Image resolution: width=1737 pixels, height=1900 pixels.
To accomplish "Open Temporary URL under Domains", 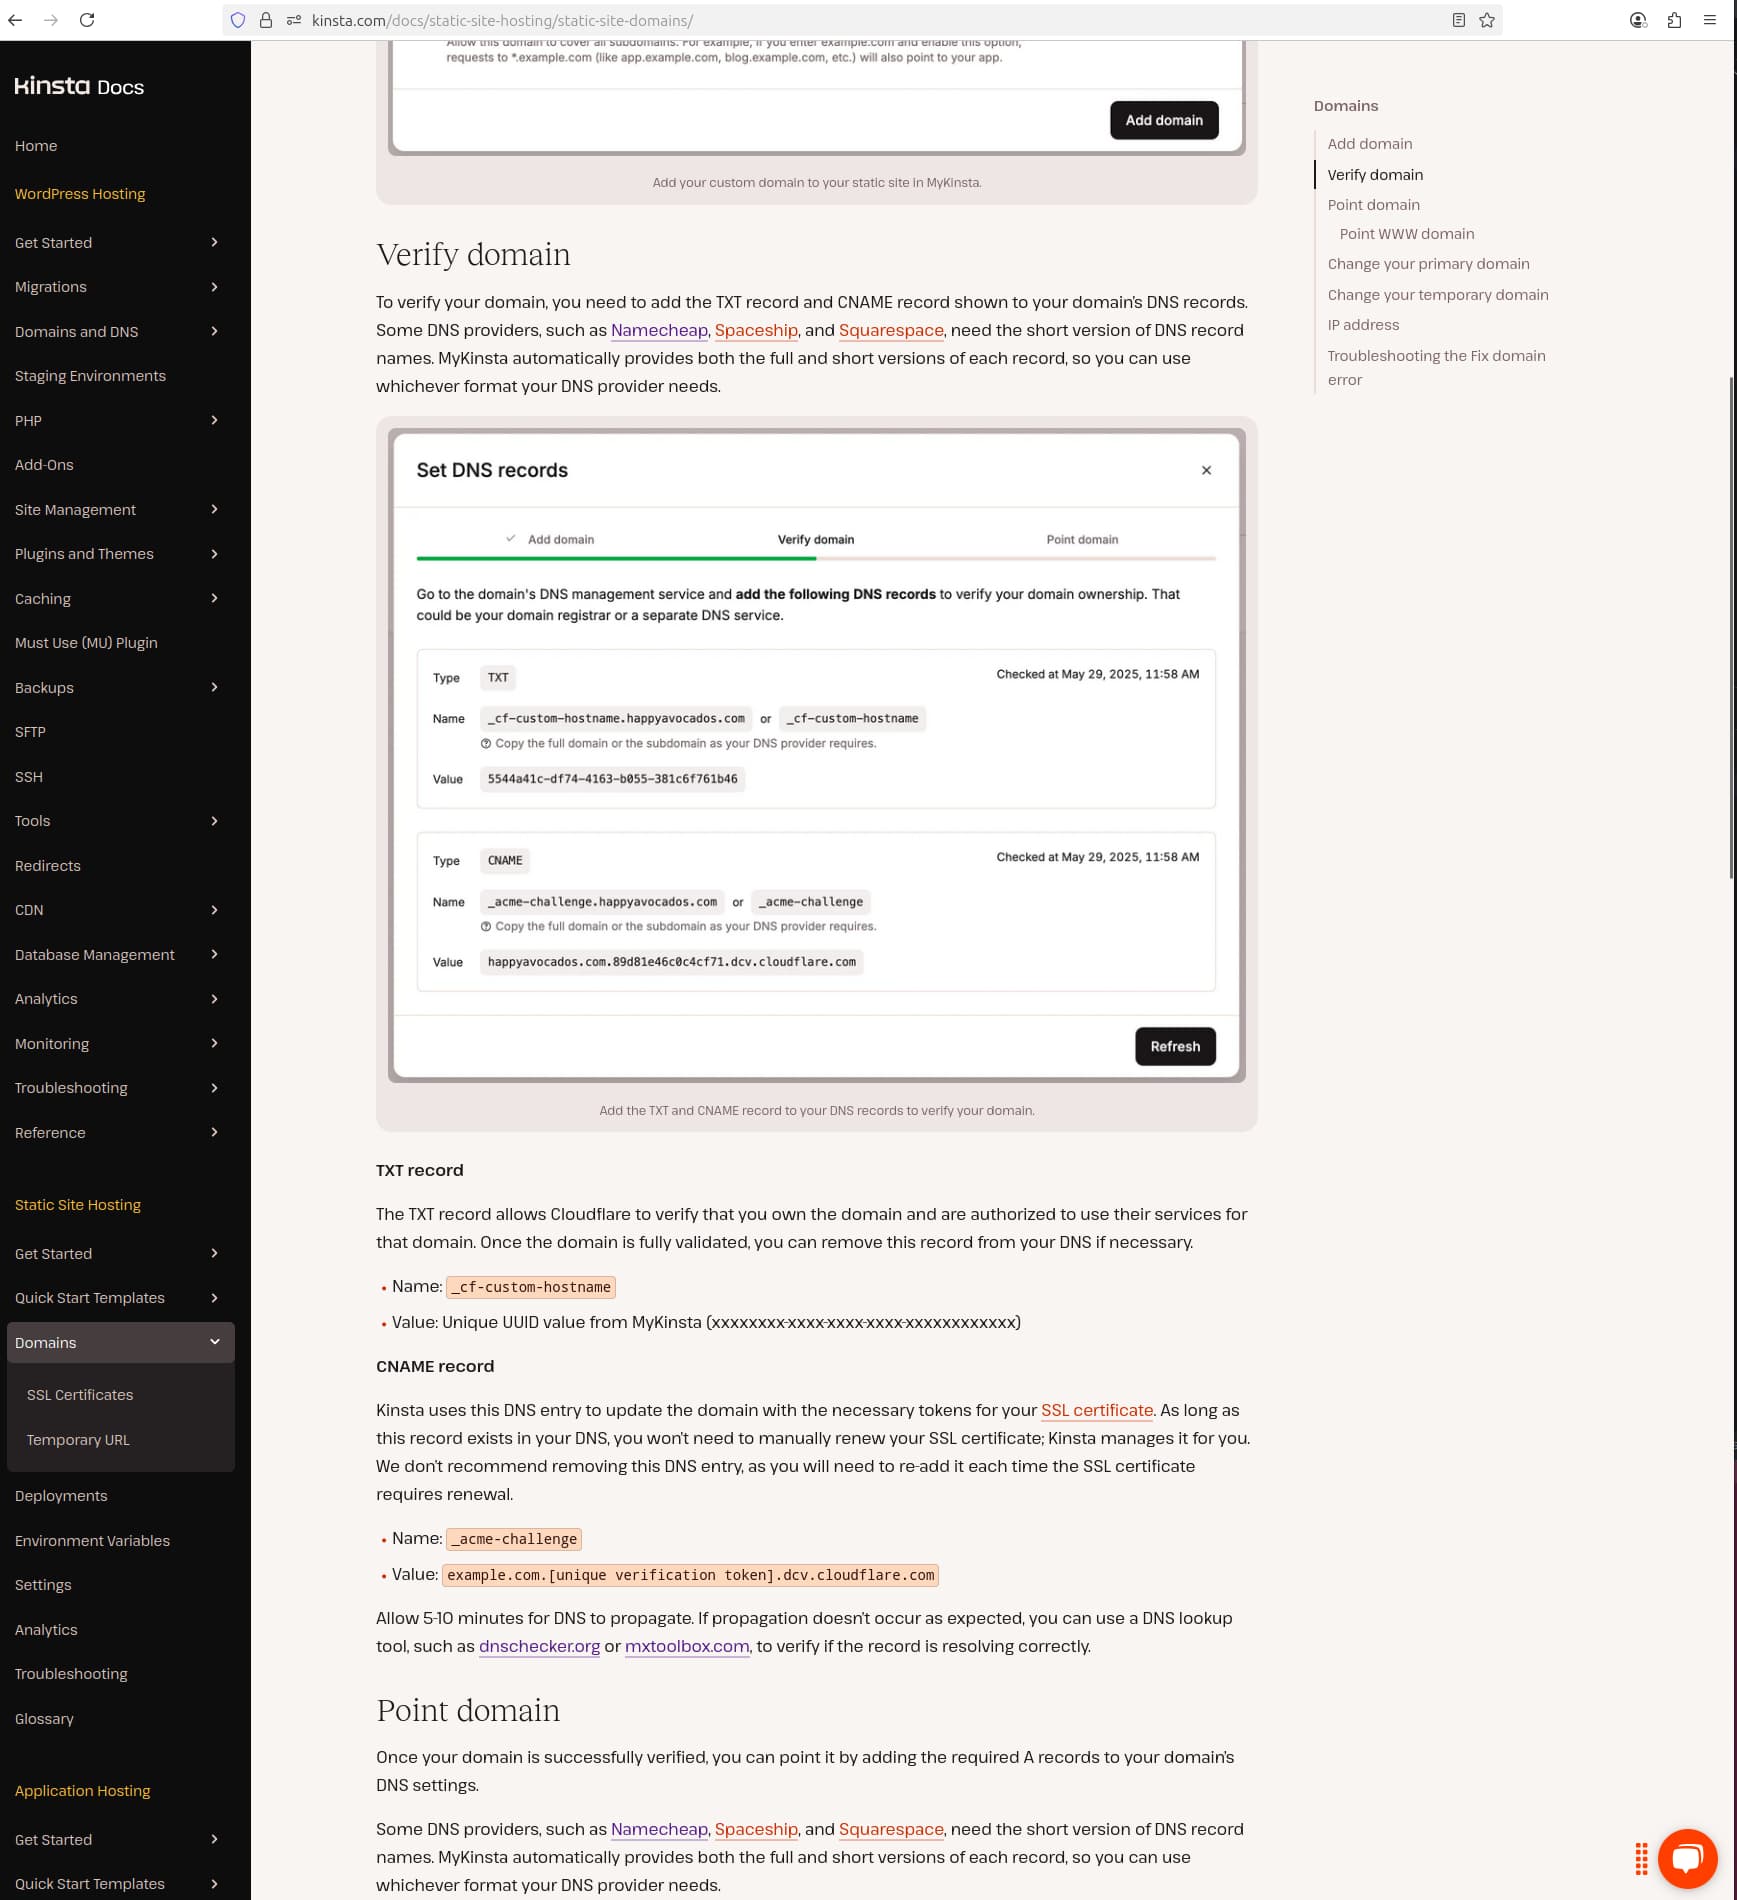I will 78,1440.
